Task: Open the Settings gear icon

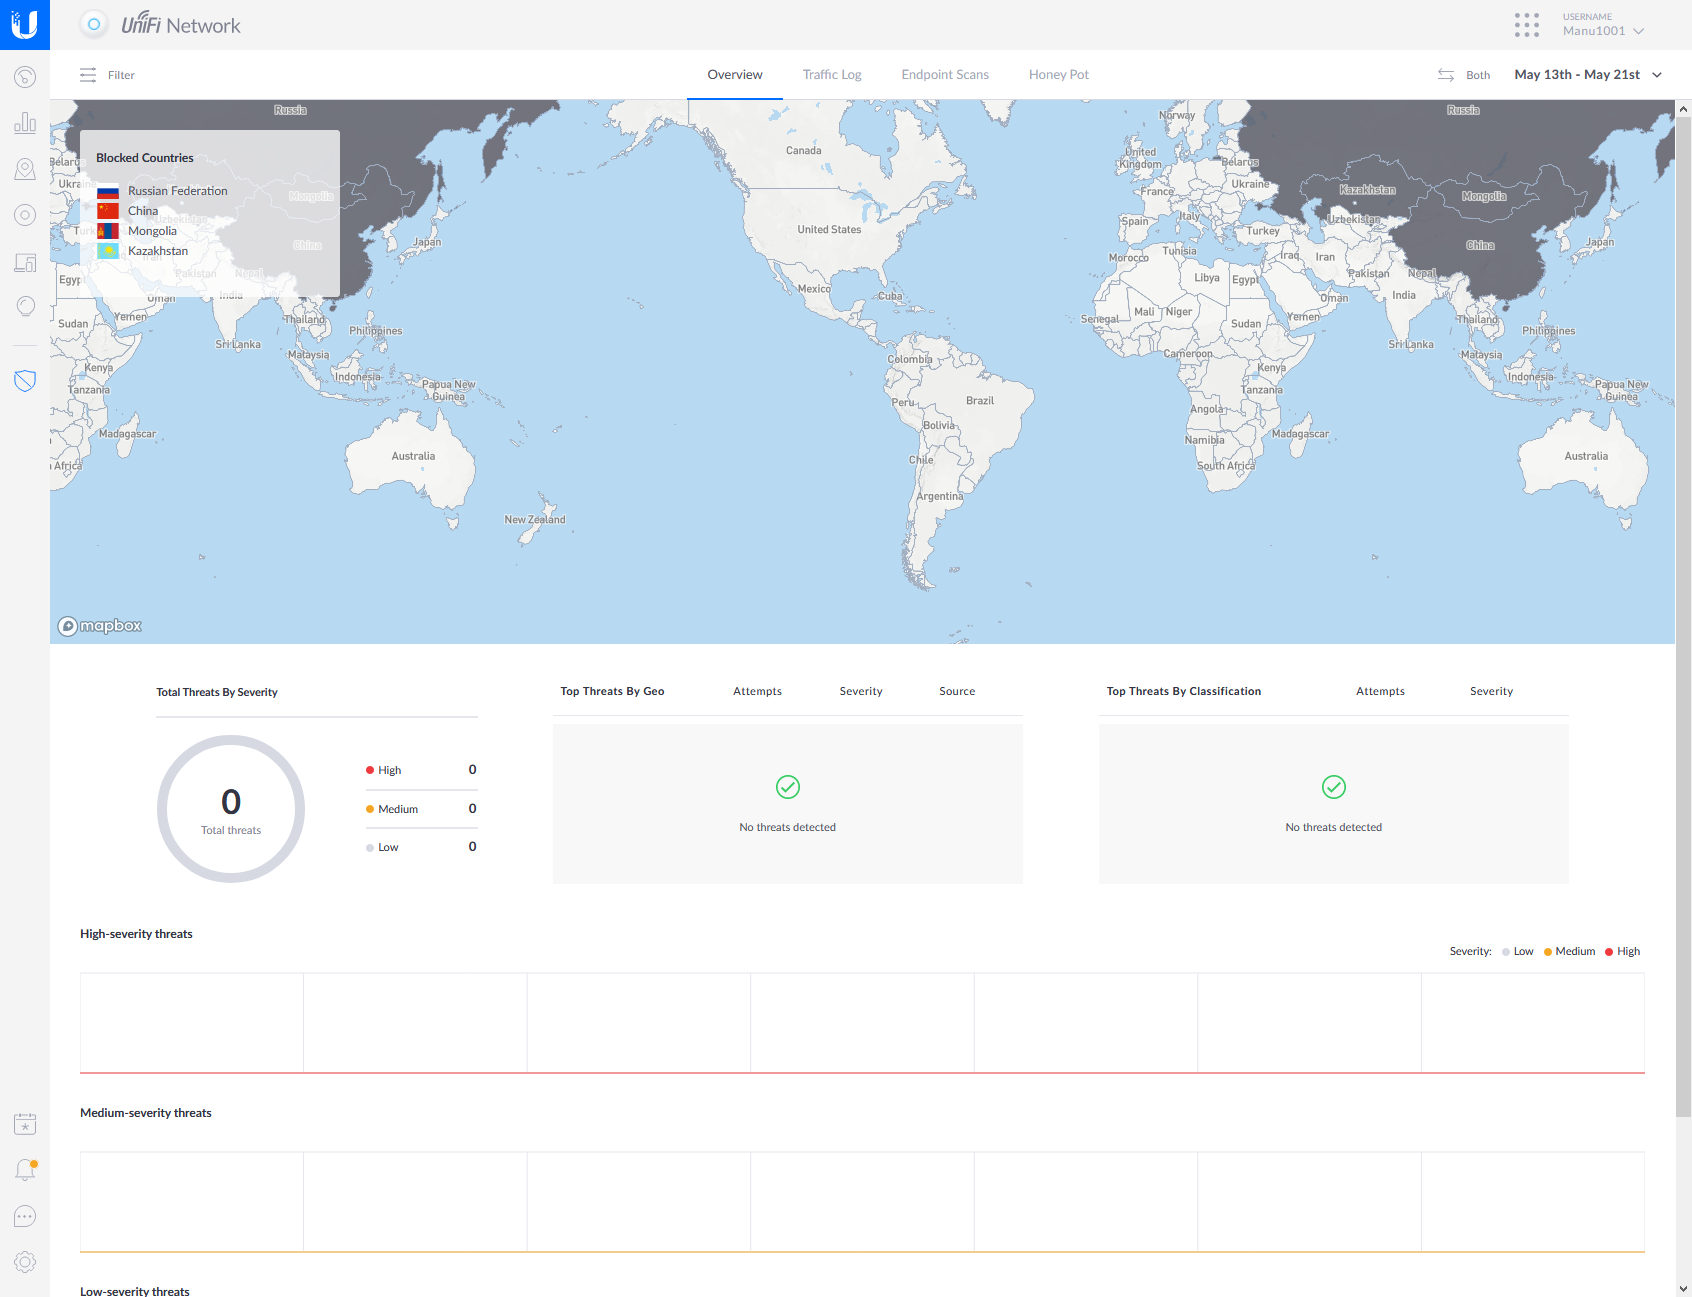Action: coord(25,1262)
